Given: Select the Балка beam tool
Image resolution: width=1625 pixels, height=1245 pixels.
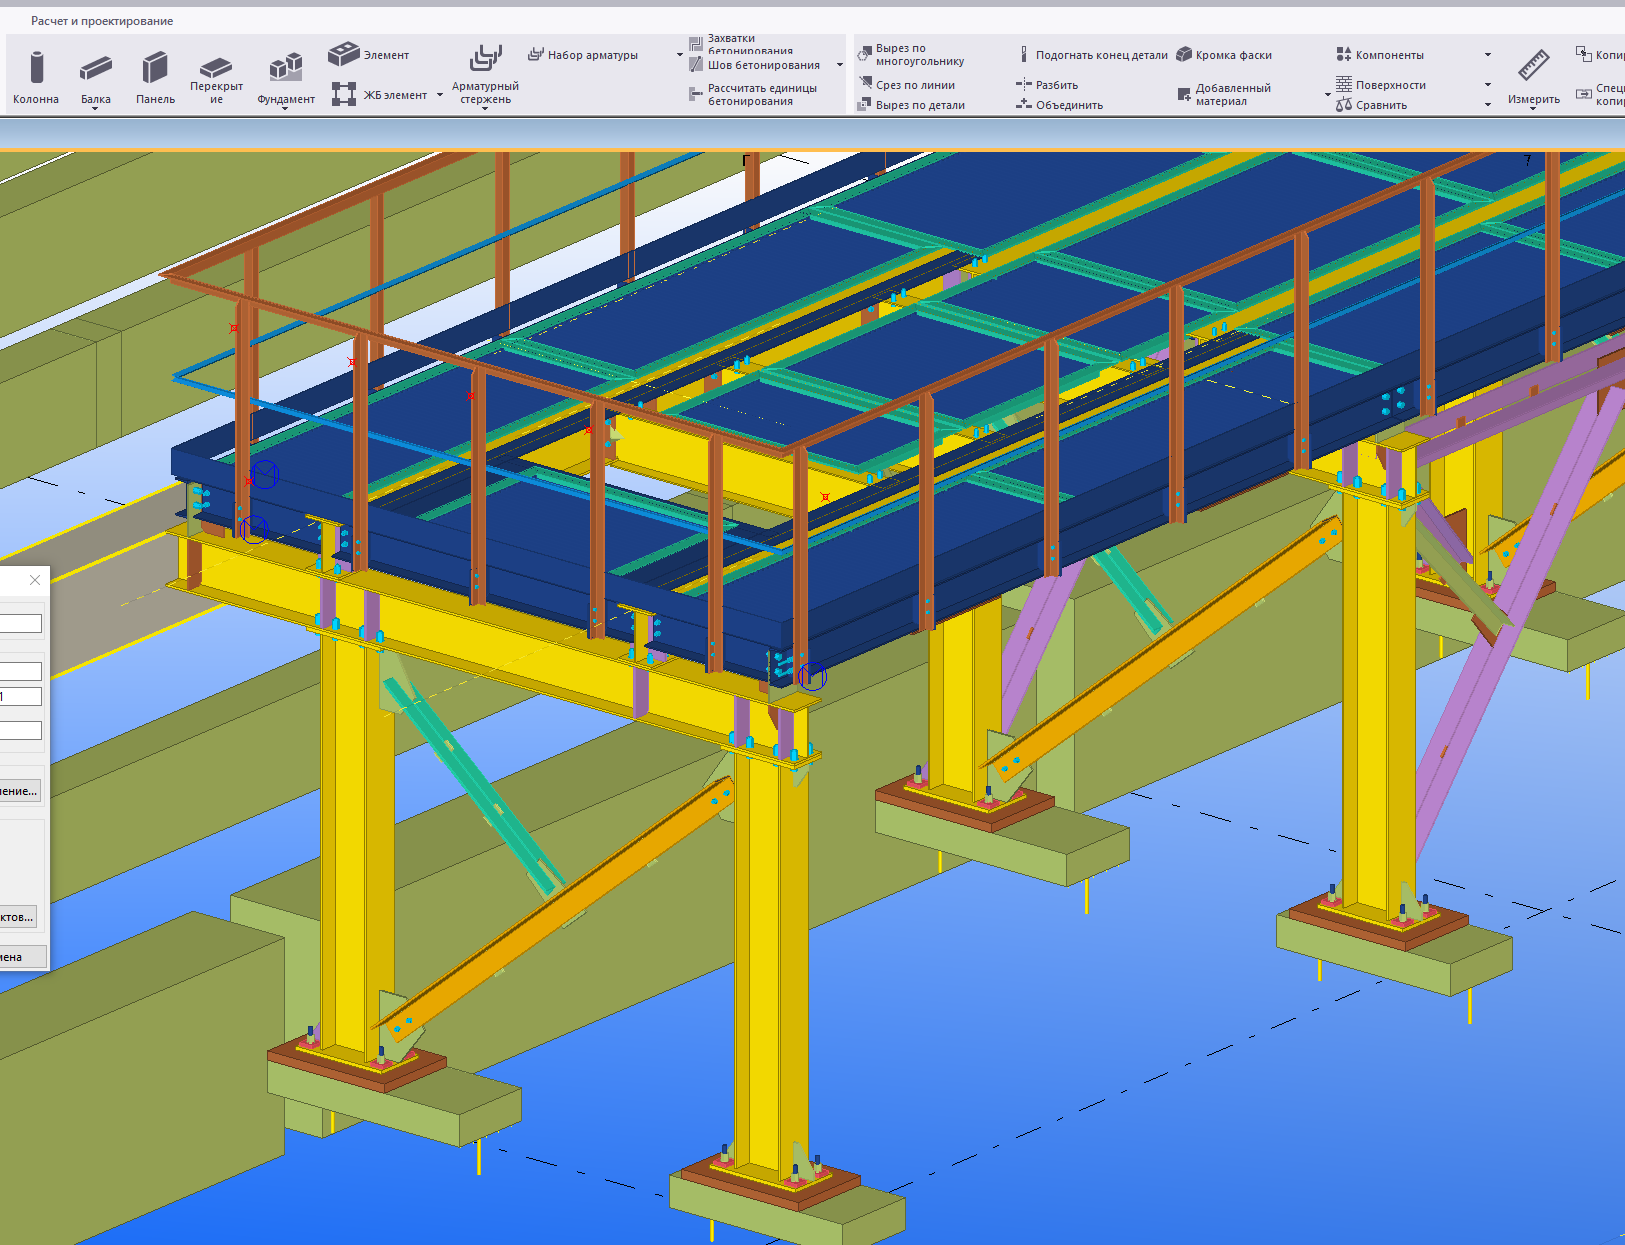Looking at the screenshot, I should pos(96,76).
